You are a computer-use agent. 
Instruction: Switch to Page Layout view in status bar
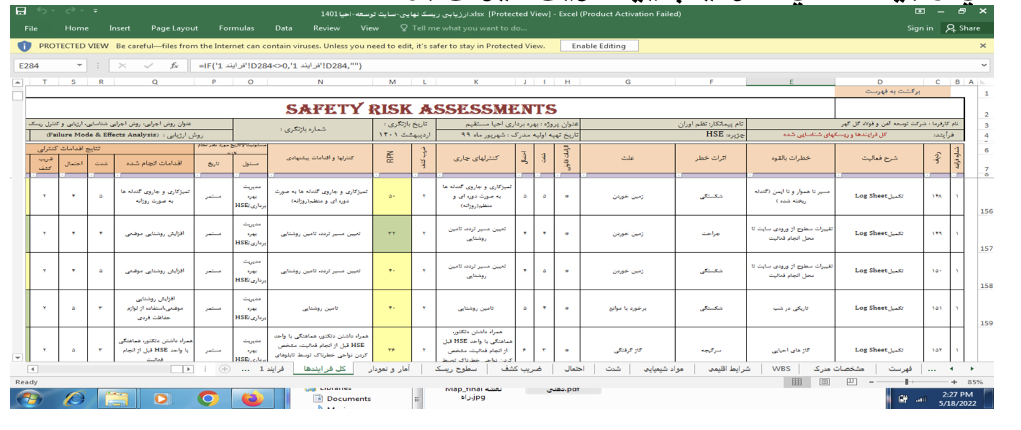[x=825, y=382]
